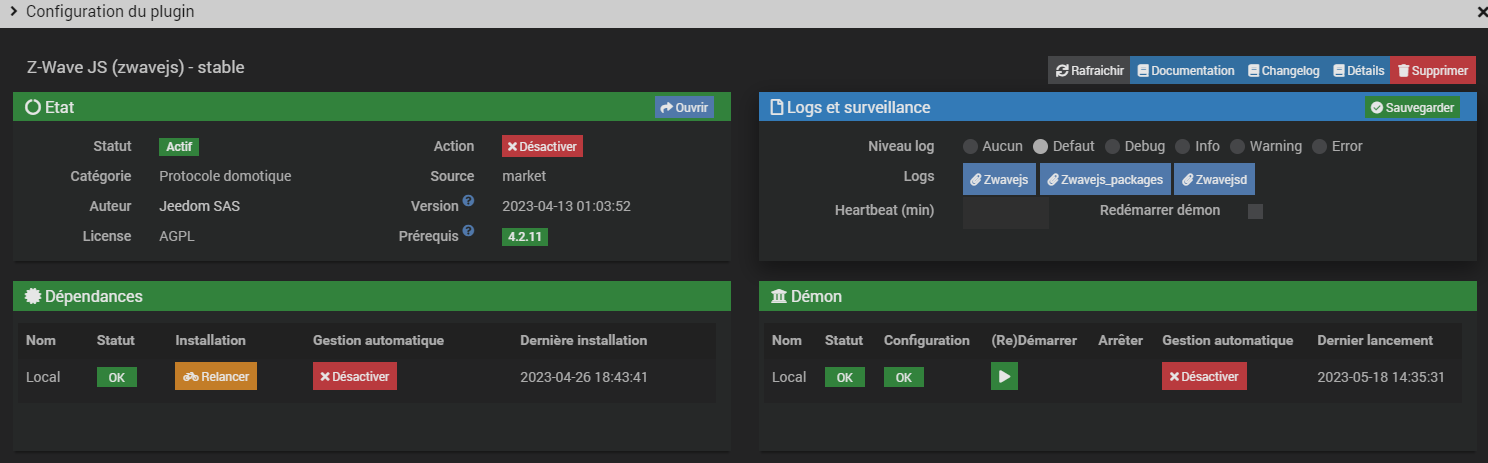View the plugin Changelog
Viewport: 1488px width, 463px height.
pos(1283,70)
